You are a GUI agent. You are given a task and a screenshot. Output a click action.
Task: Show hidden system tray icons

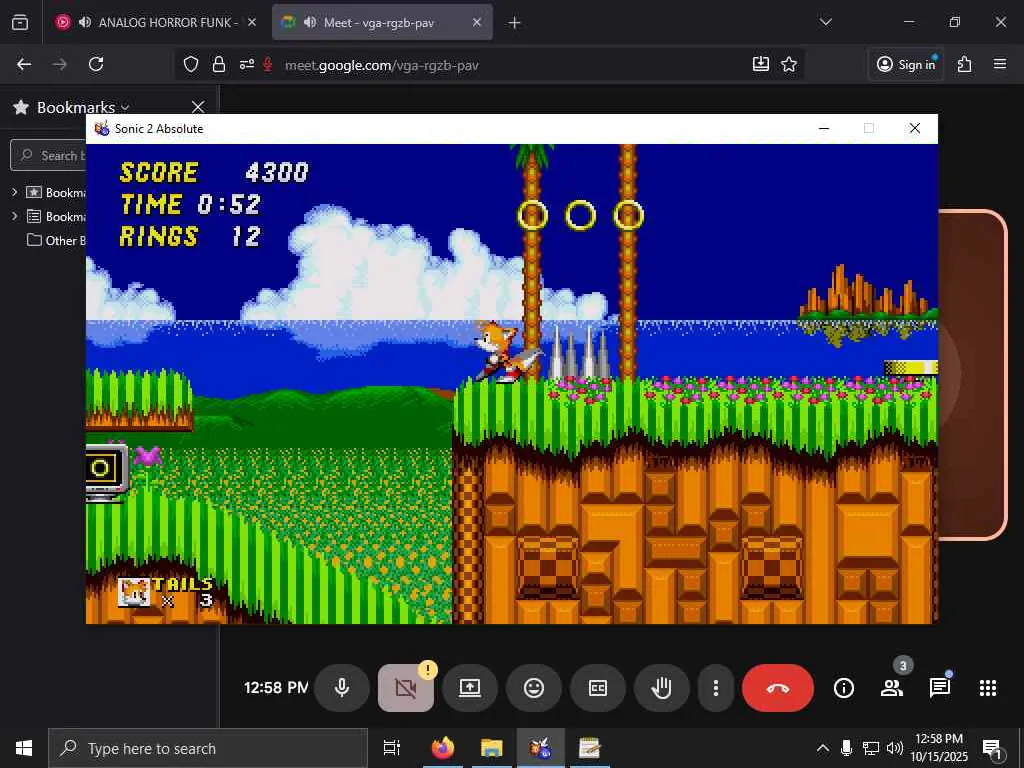[823, 748]
